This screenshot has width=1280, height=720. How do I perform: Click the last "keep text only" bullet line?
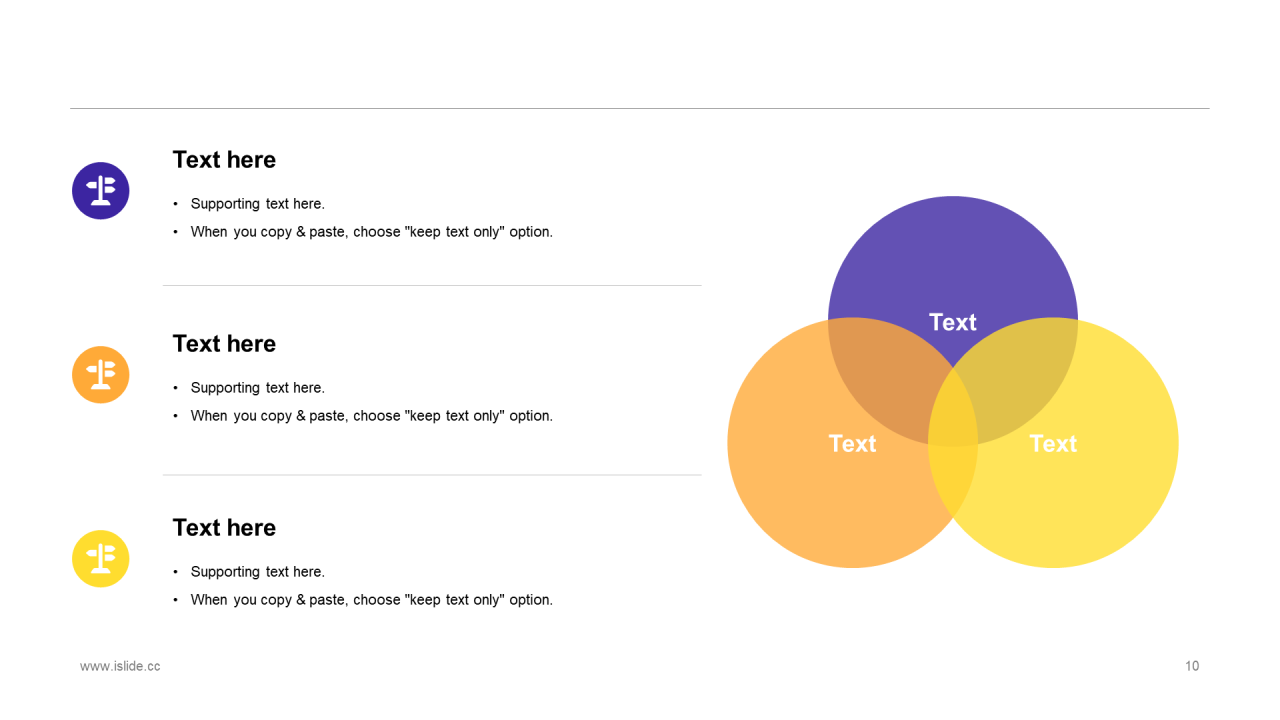click(x=372, y=600)
